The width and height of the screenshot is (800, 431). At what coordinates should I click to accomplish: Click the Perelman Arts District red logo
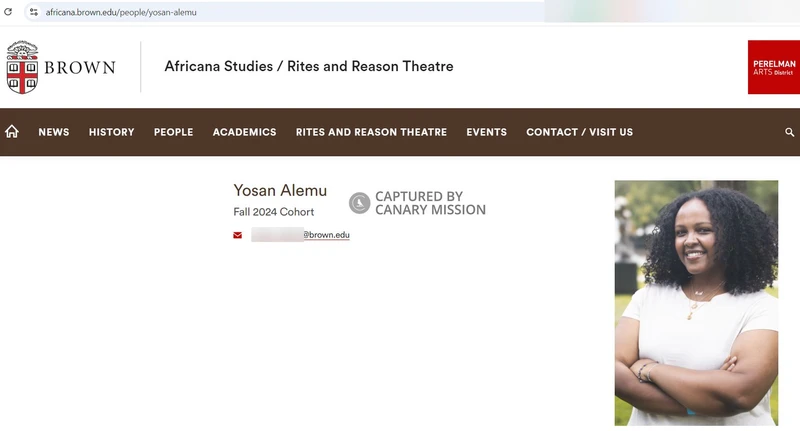point(773,67)
